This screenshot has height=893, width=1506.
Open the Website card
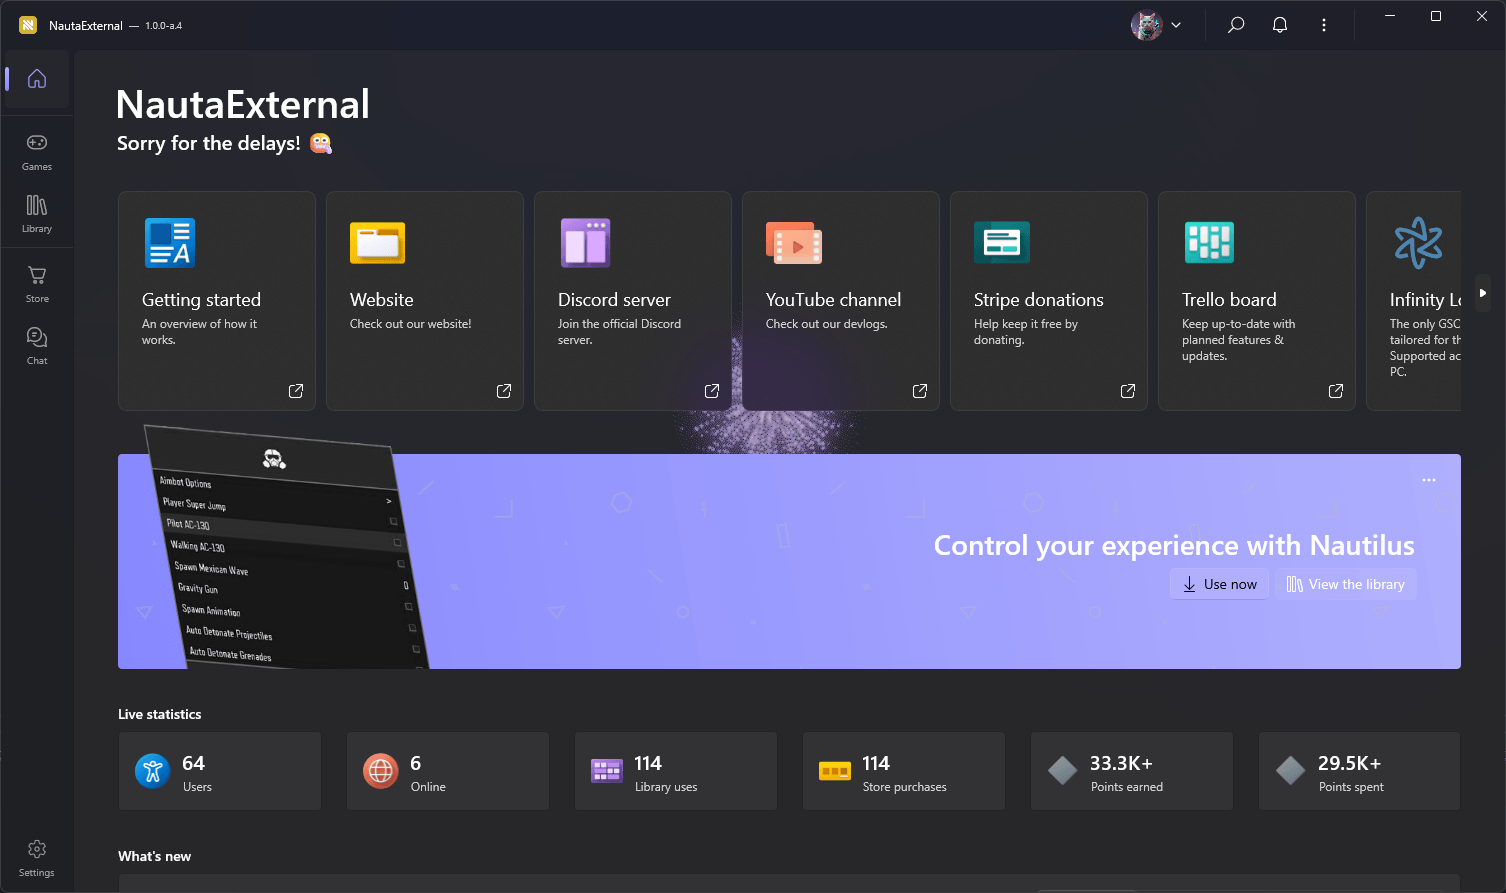[x=425, y=301]
